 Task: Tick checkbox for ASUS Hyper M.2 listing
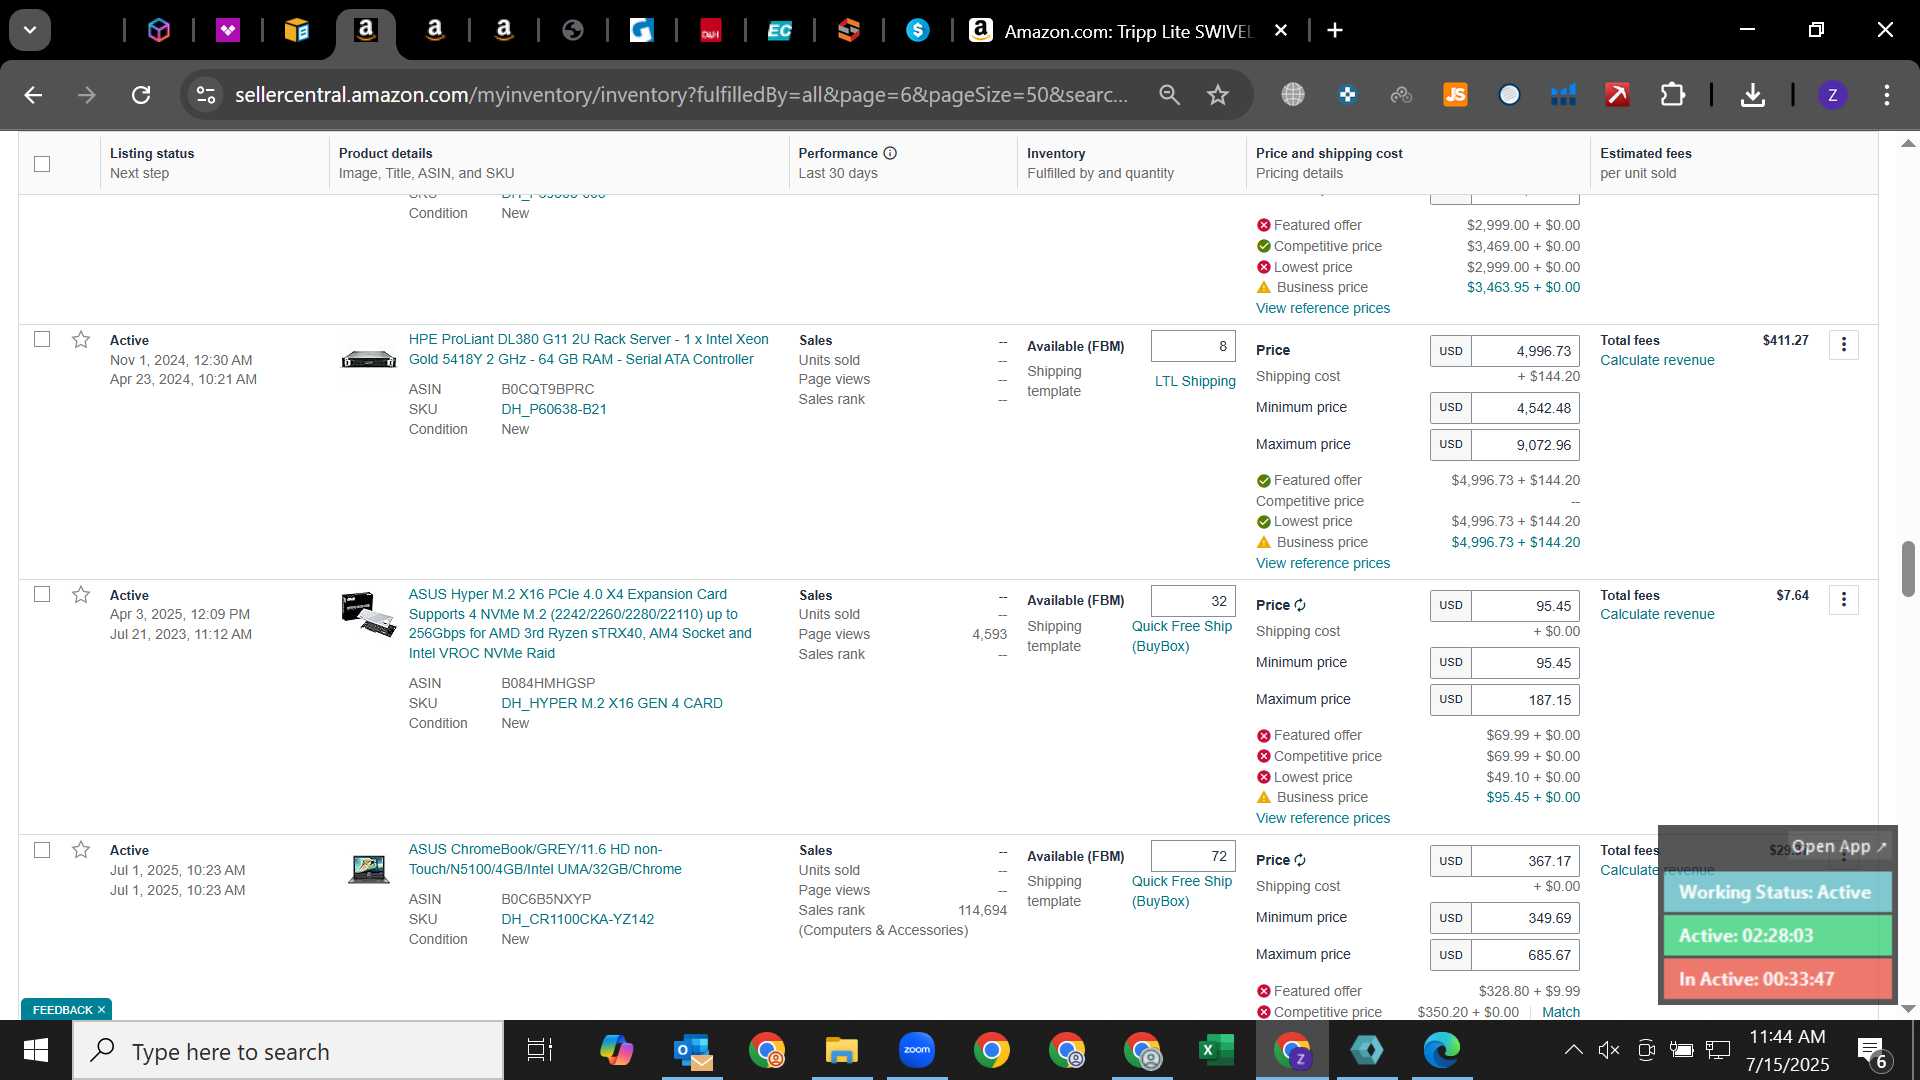[42, 594]
